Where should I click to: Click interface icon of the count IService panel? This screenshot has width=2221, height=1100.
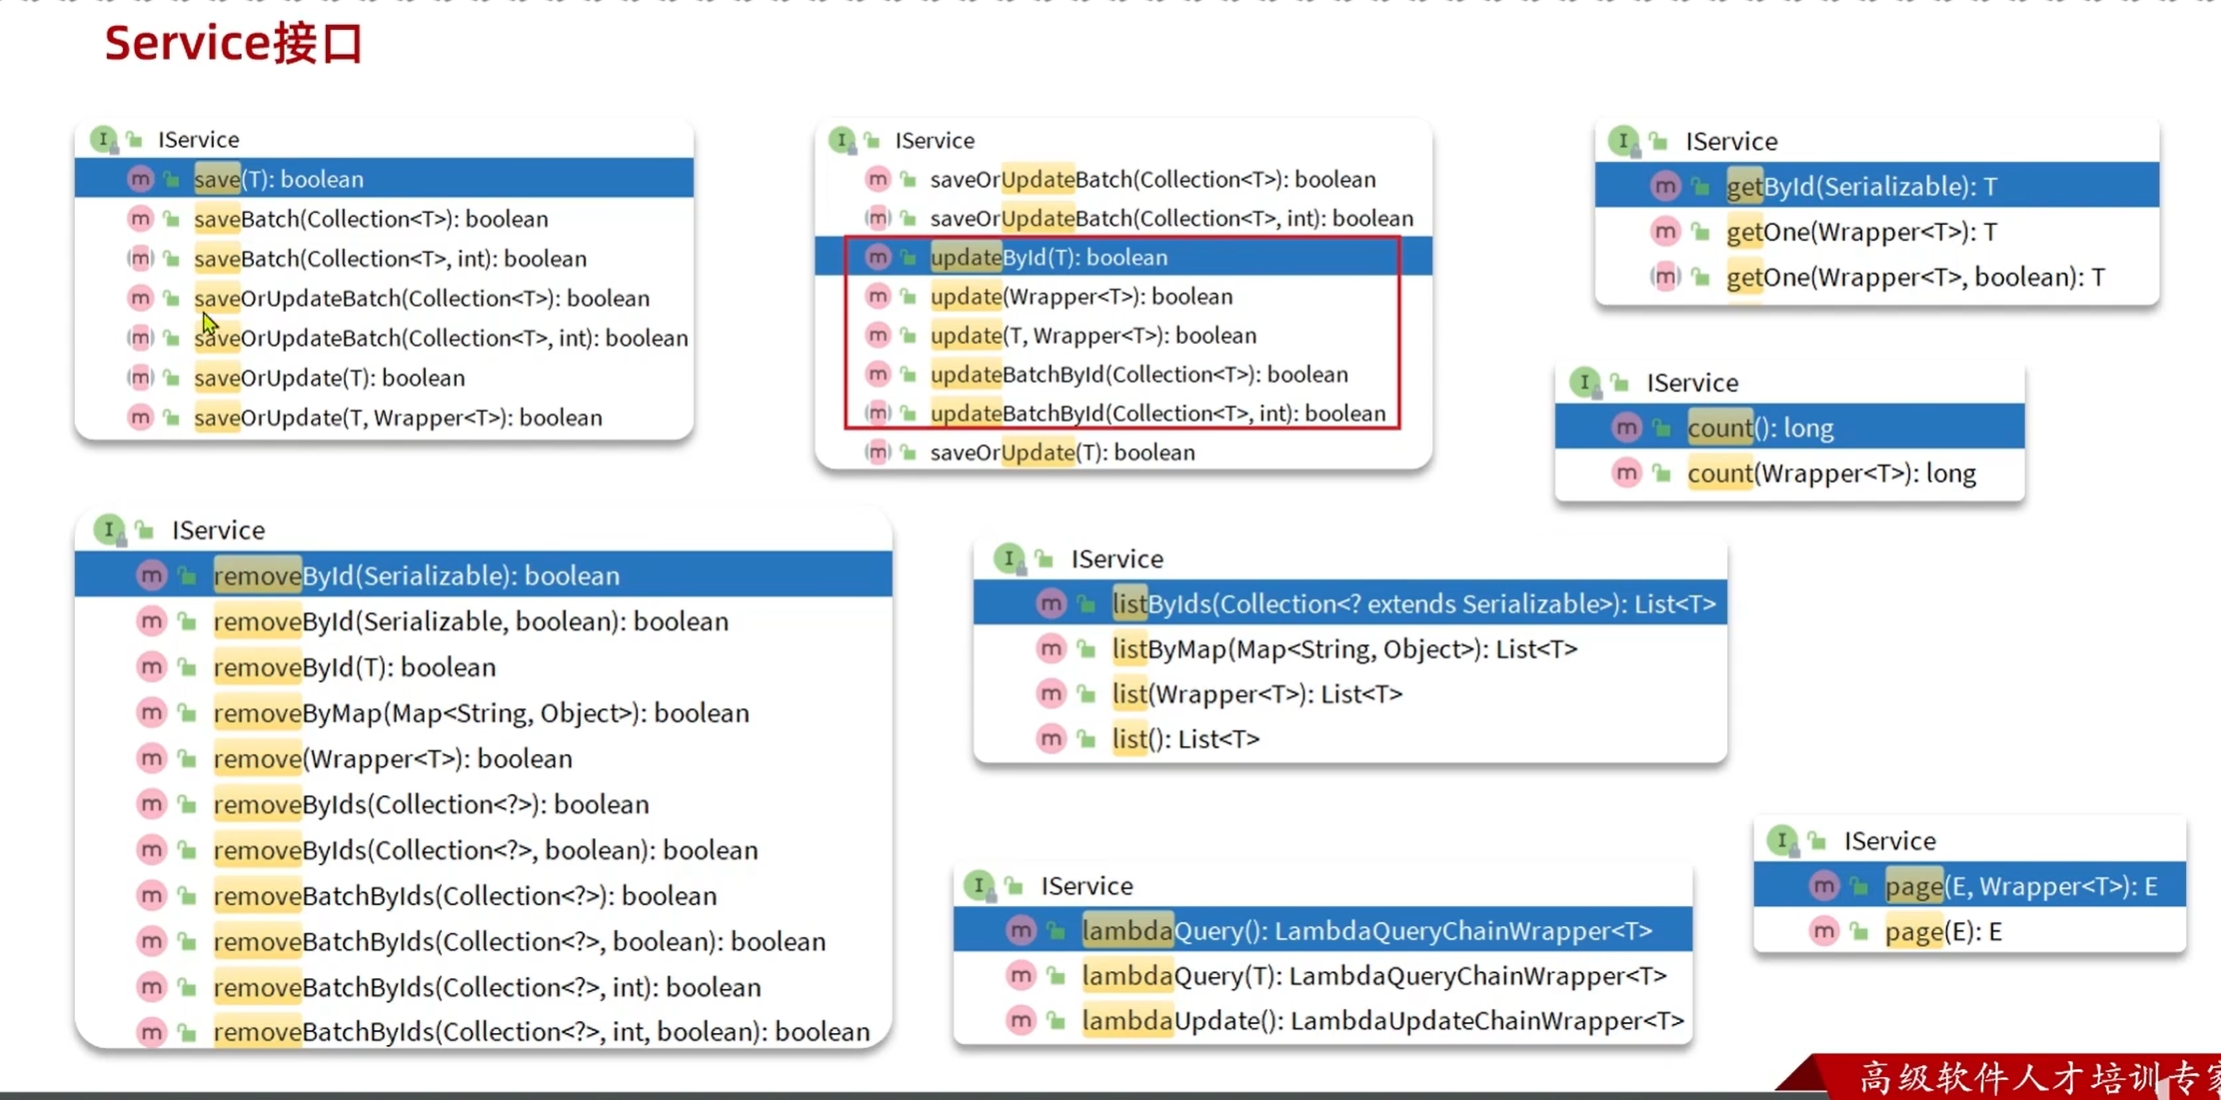tap(1584, 382)
